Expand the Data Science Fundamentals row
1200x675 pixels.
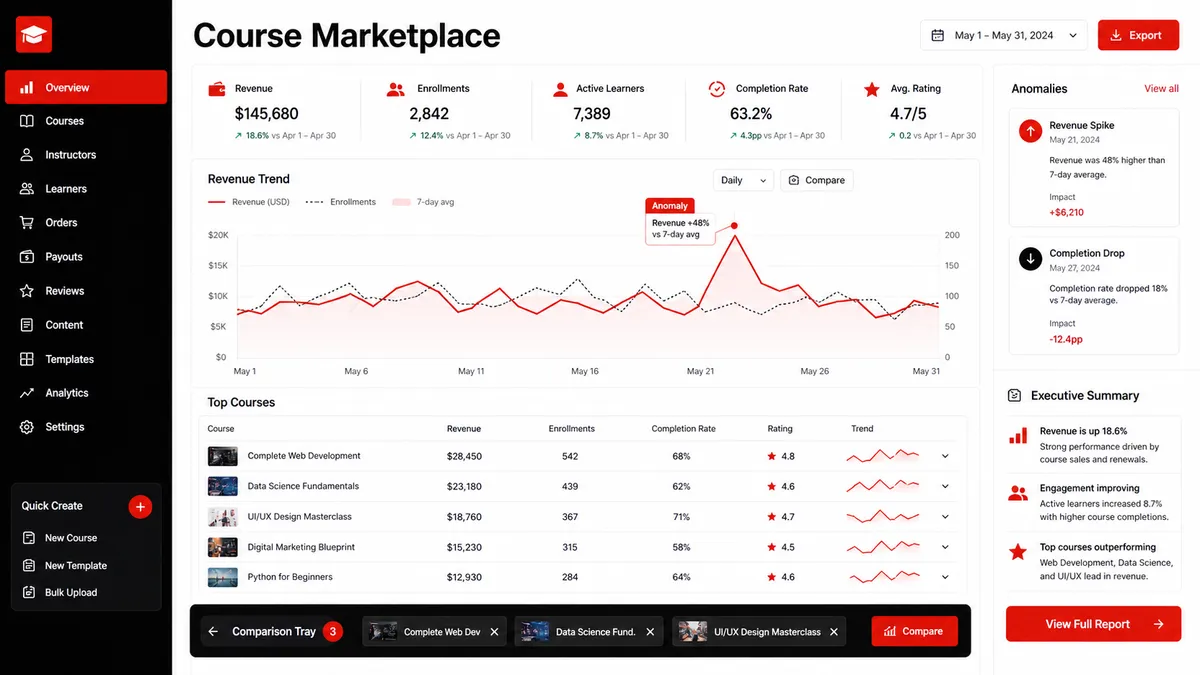[945, 487]
